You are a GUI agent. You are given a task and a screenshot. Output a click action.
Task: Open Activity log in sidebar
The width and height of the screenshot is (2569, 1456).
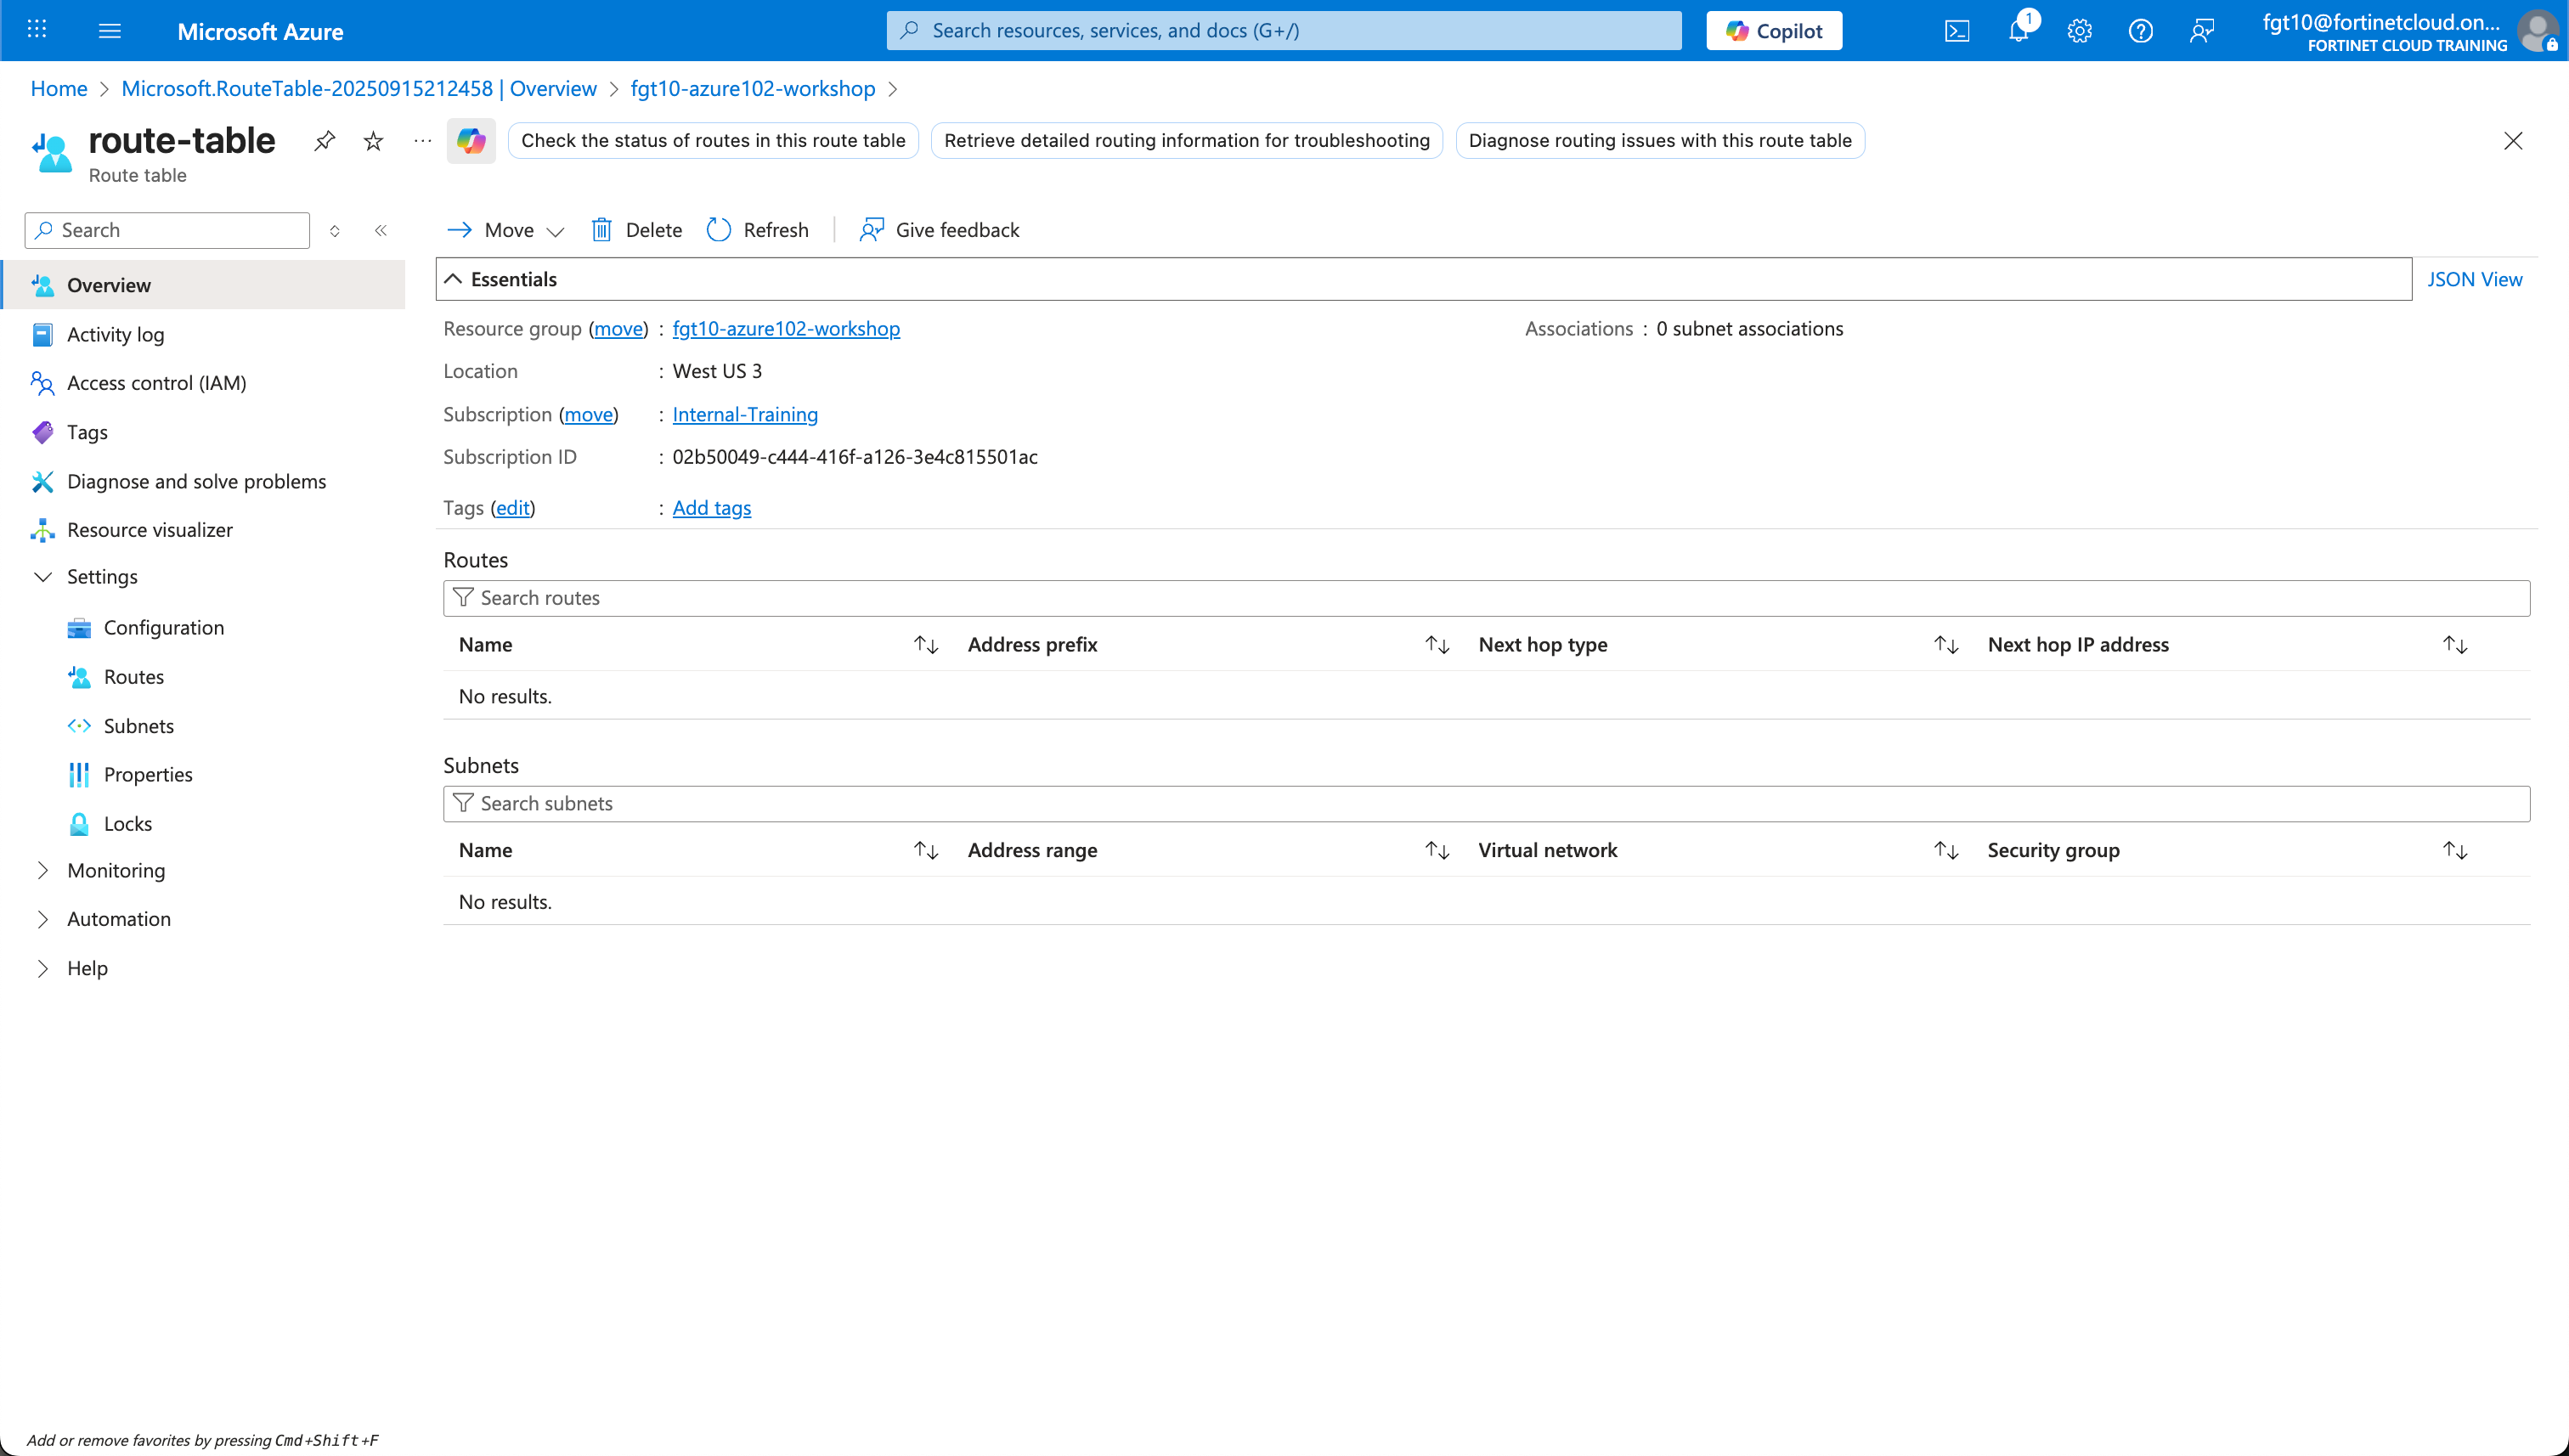coord(115,334)
